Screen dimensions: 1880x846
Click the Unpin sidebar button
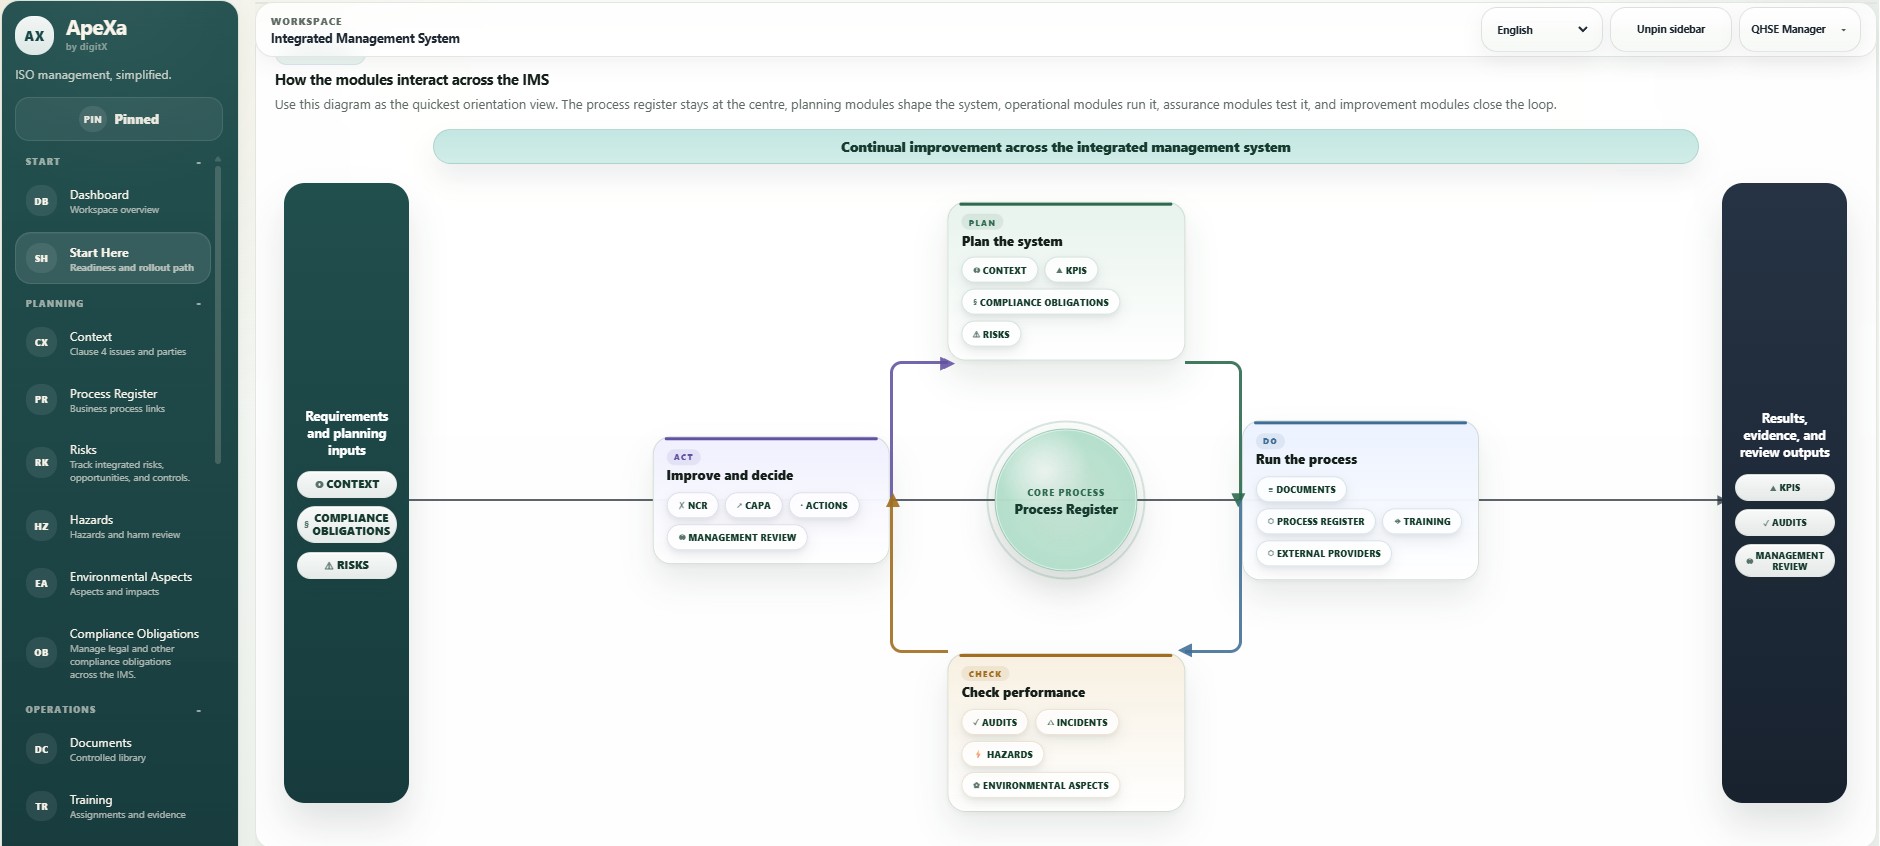coord(1670,29)
